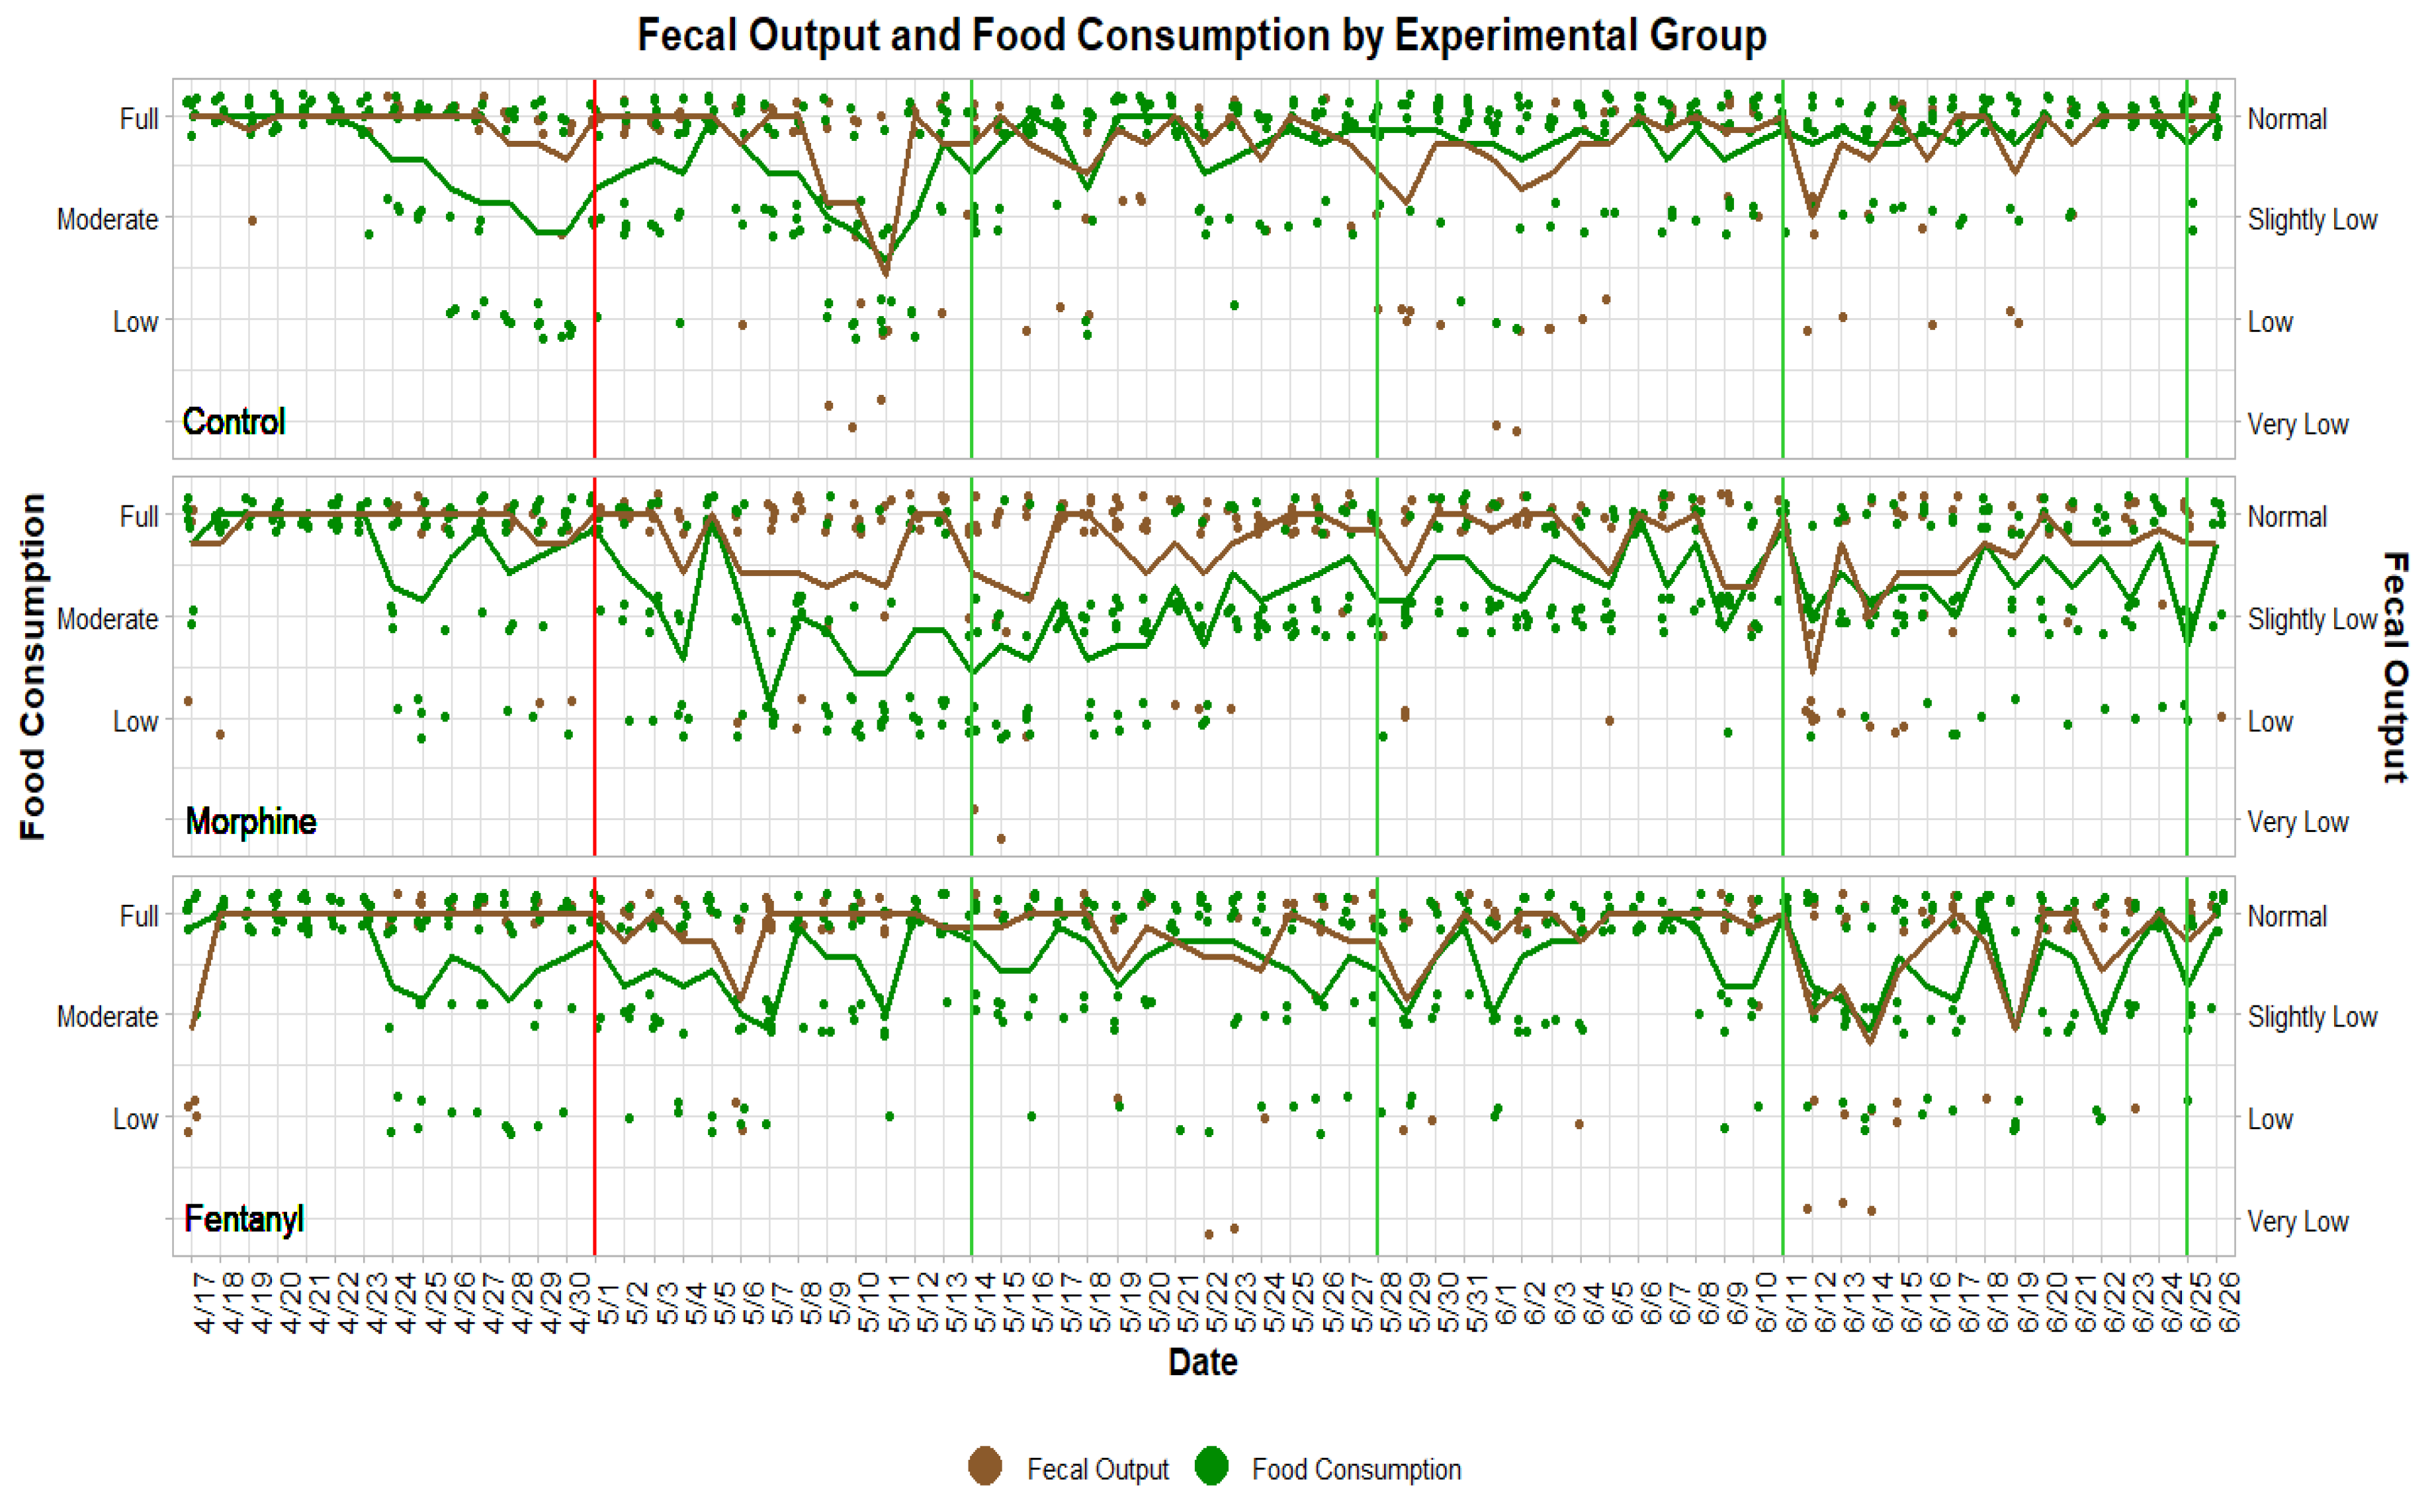Click the 'Fecal Output' right axis title
Screen dimensions: 2432x1512
point(2396,667)
